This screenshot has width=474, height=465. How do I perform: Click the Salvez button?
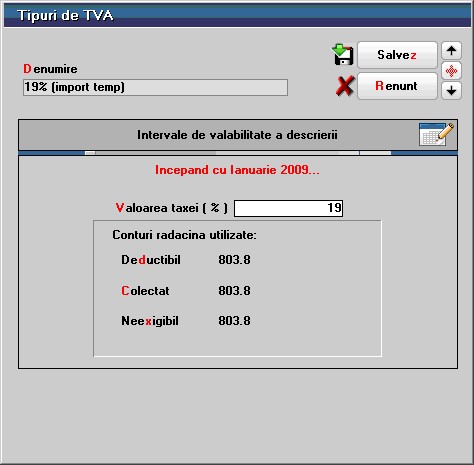coord(397,55)
